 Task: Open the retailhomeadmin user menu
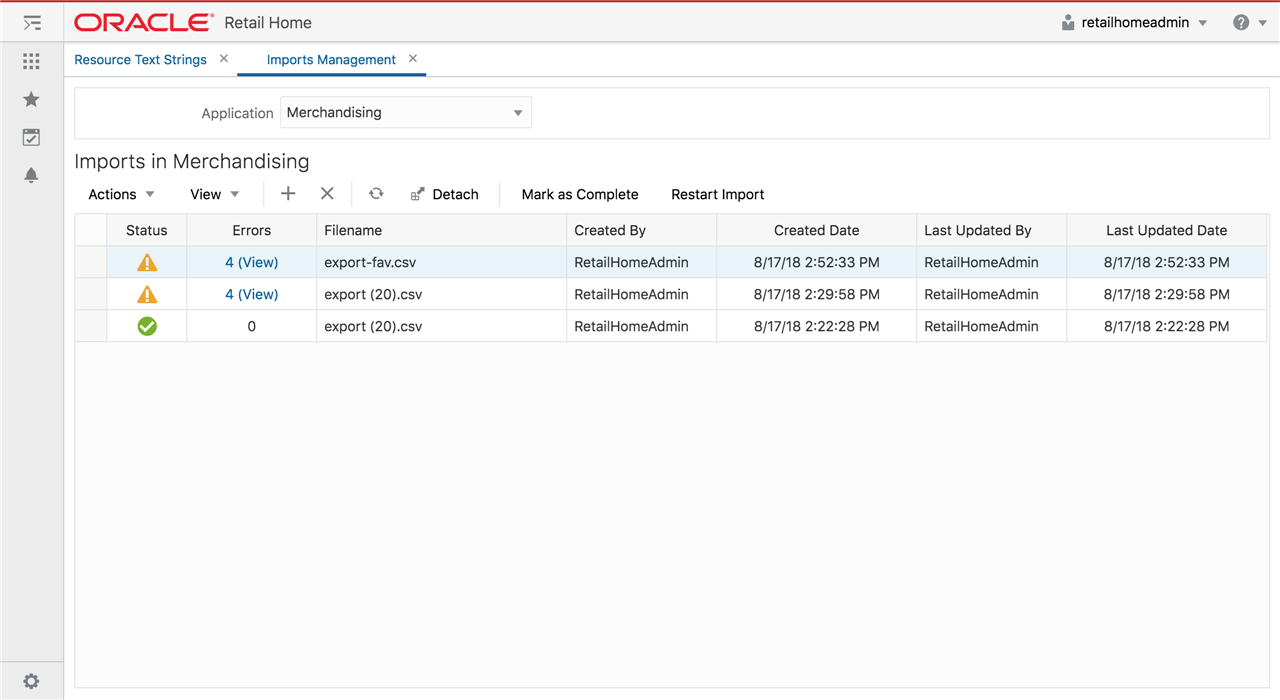click(1134, 21)
